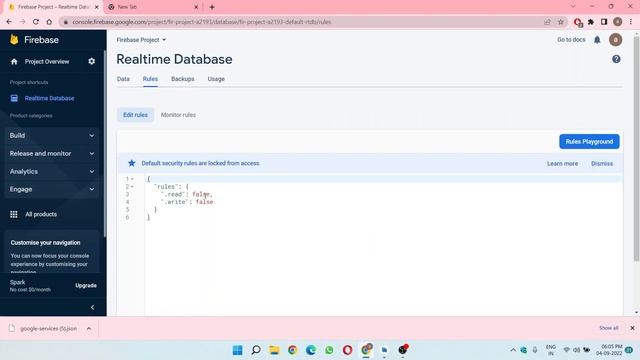This screenshot has height=360, width=640.
Task: Open the user account avatar
Action: [x=616, y=40]
